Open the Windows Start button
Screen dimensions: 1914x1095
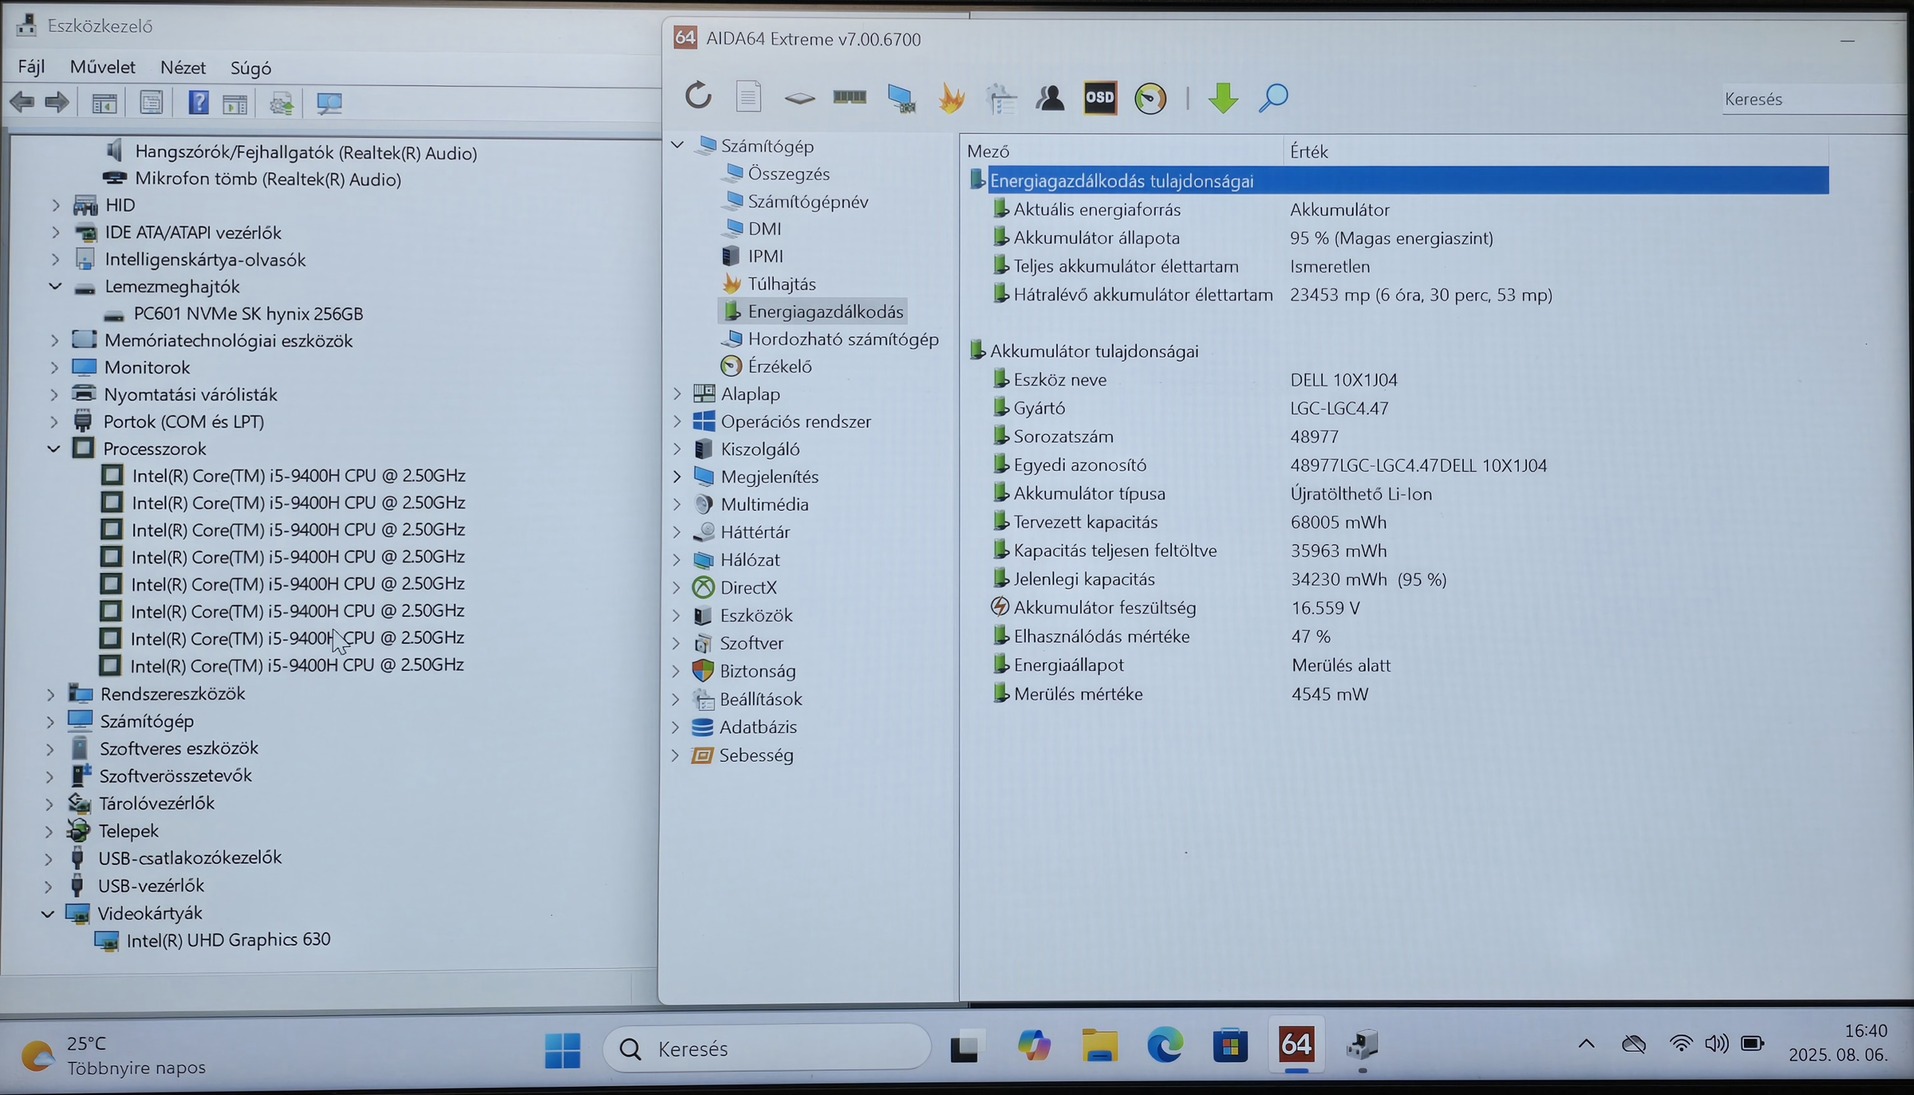(x=562, y=1049)
